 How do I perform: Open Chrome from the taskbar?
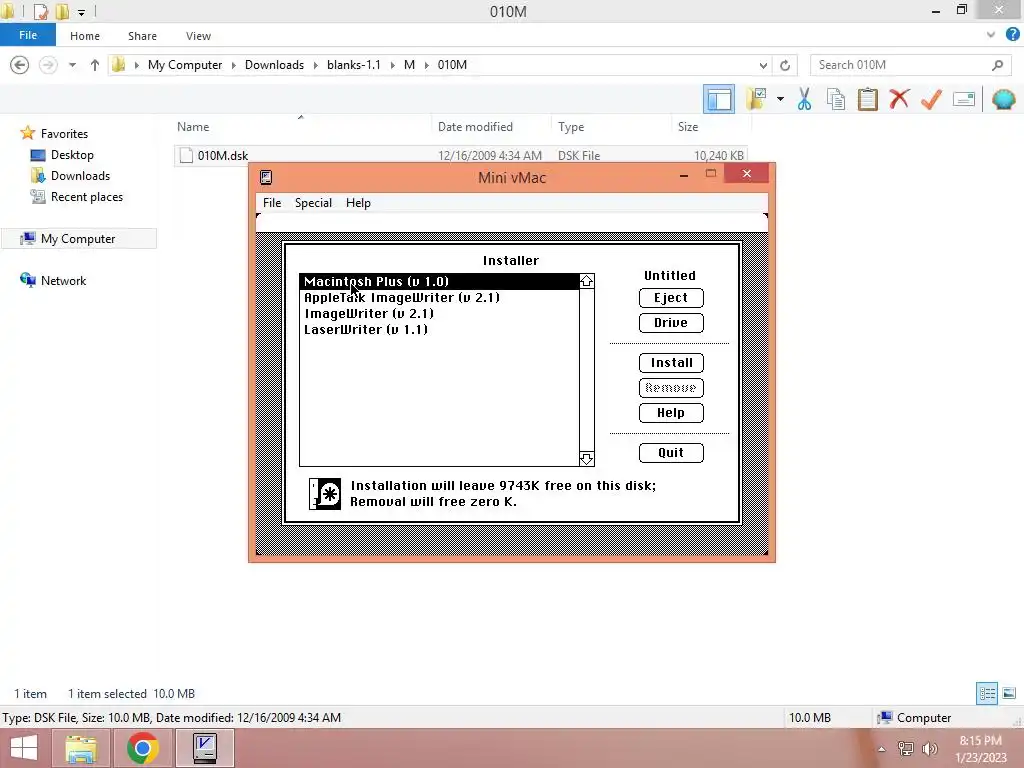(x=142, y=748)
